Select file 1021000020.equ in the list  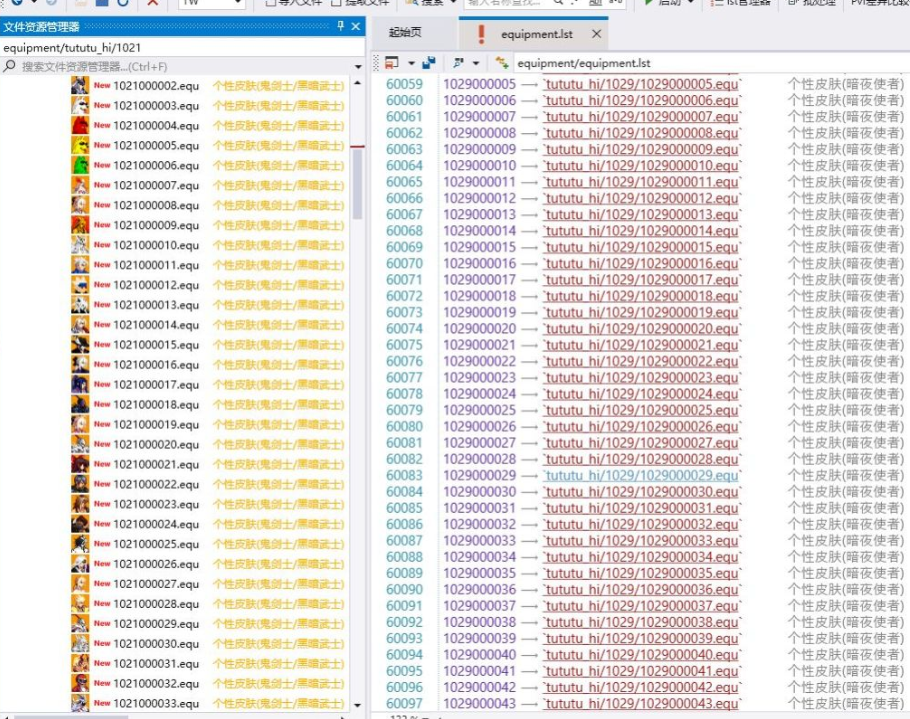point(156,445)
